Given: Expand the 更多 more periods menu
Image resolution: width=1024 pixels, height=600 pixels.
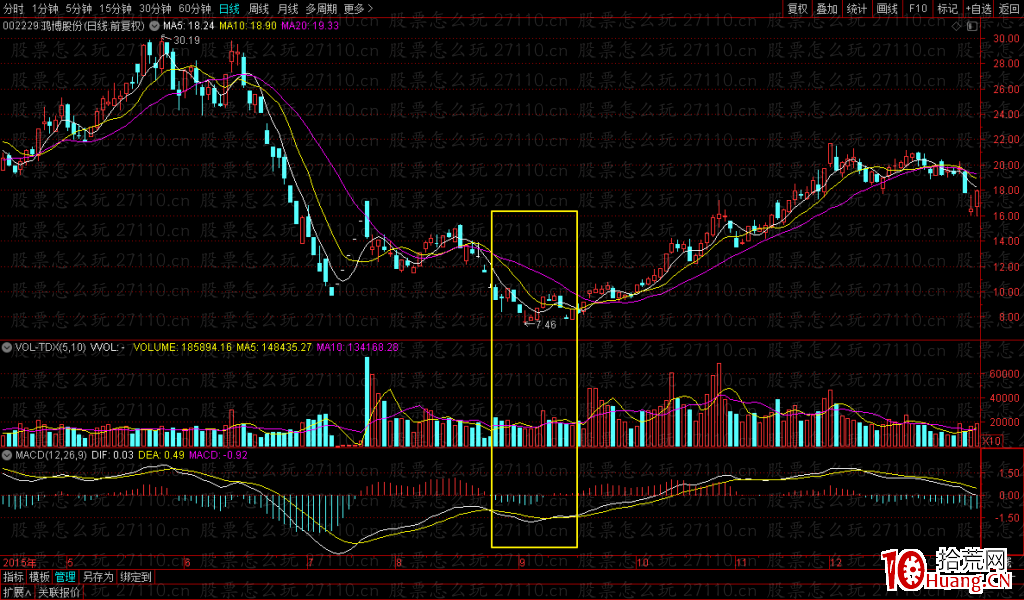Looking at the screenshot, I should [x=358, y=8].
